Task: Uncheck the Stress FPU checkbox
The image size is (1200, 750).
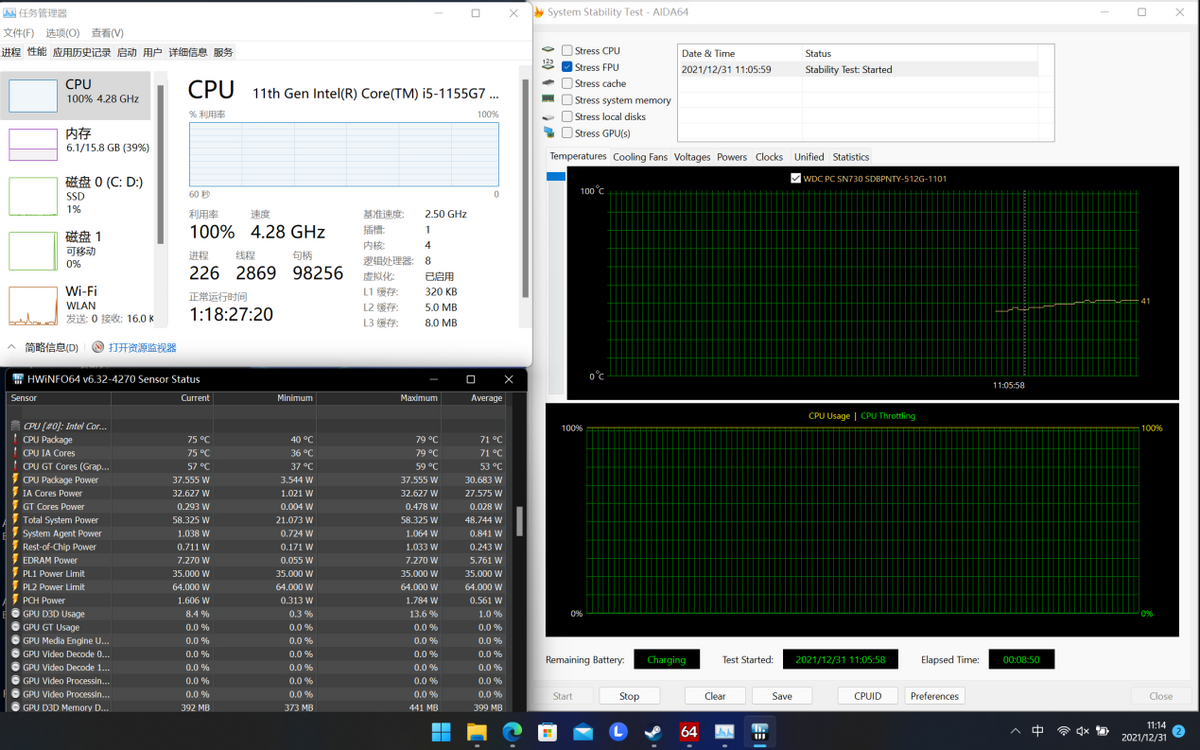Action: coord(567,67)
